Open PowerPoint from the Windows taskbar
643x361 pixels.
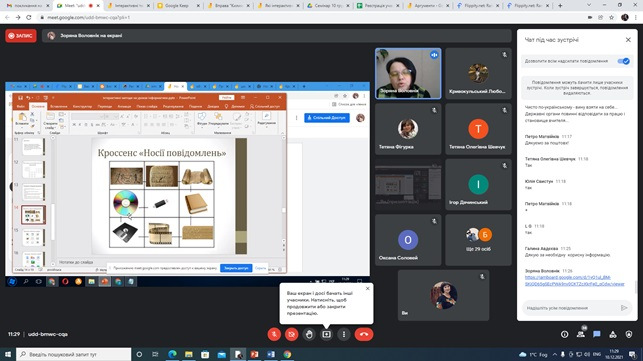click(x=254, y=354)
